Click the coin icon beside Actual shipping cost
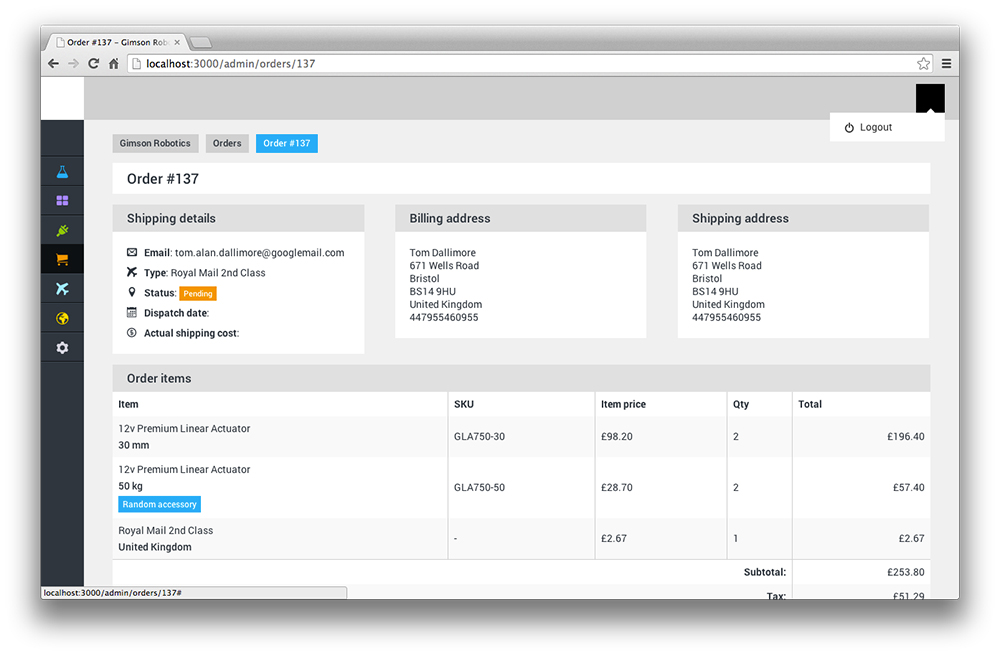1000x656 pixels. (131, 332)
